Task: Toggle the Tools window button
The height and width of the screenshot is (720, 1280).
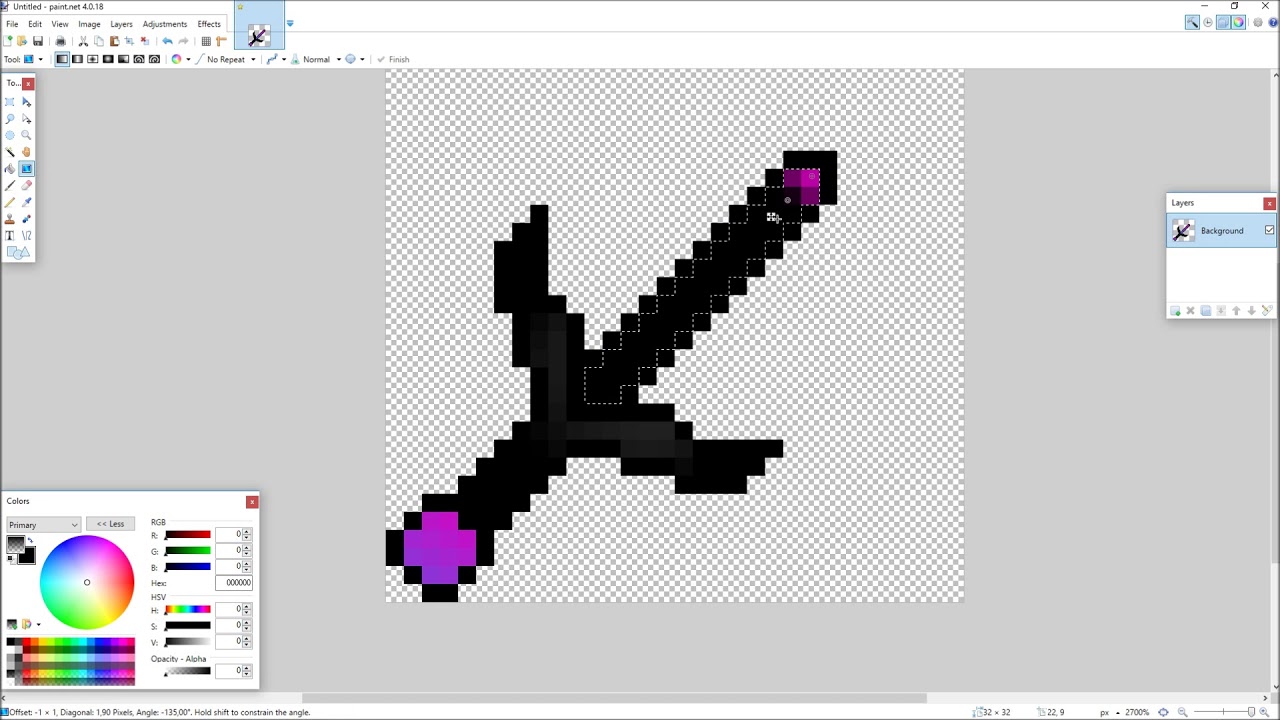Action: 1192,22
